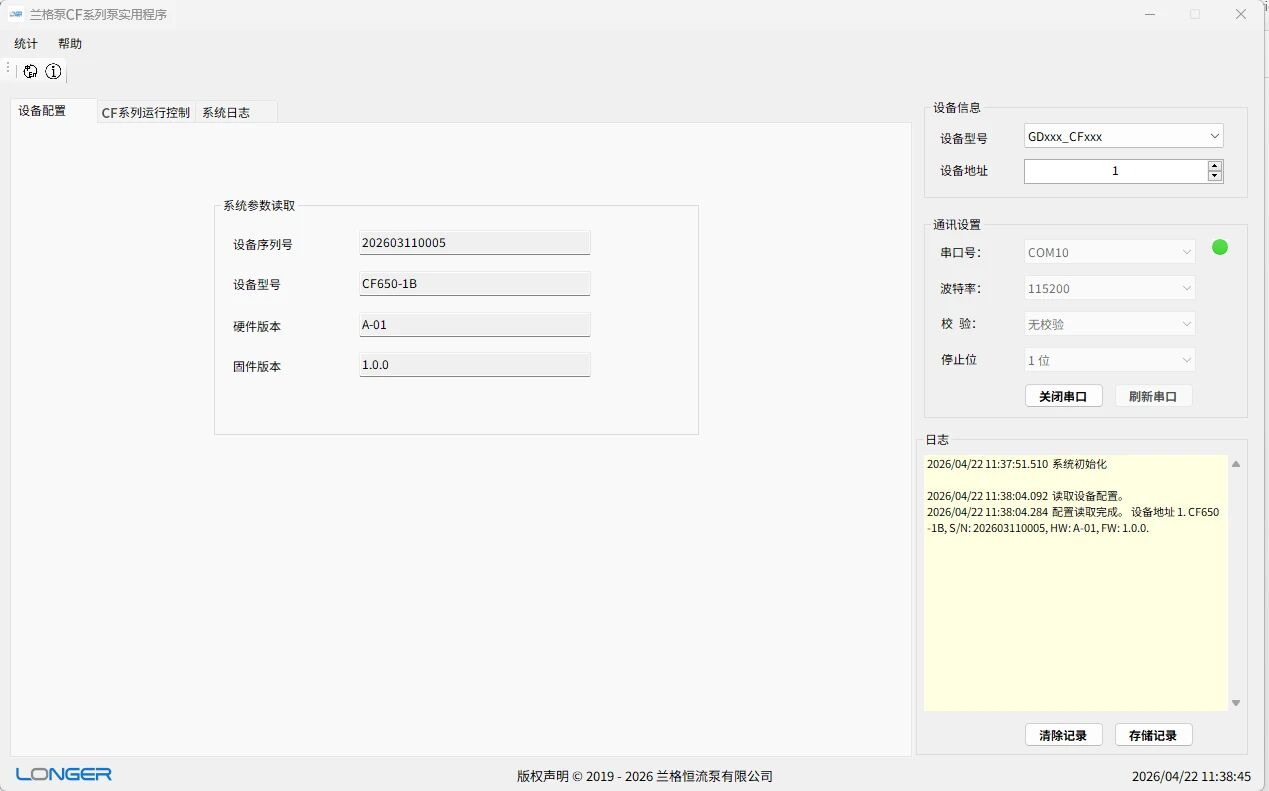Click the 硬件版本 field A-01
Image resolution: width=1269 pixels, height=791 pixels.
[x=475, y=325]
